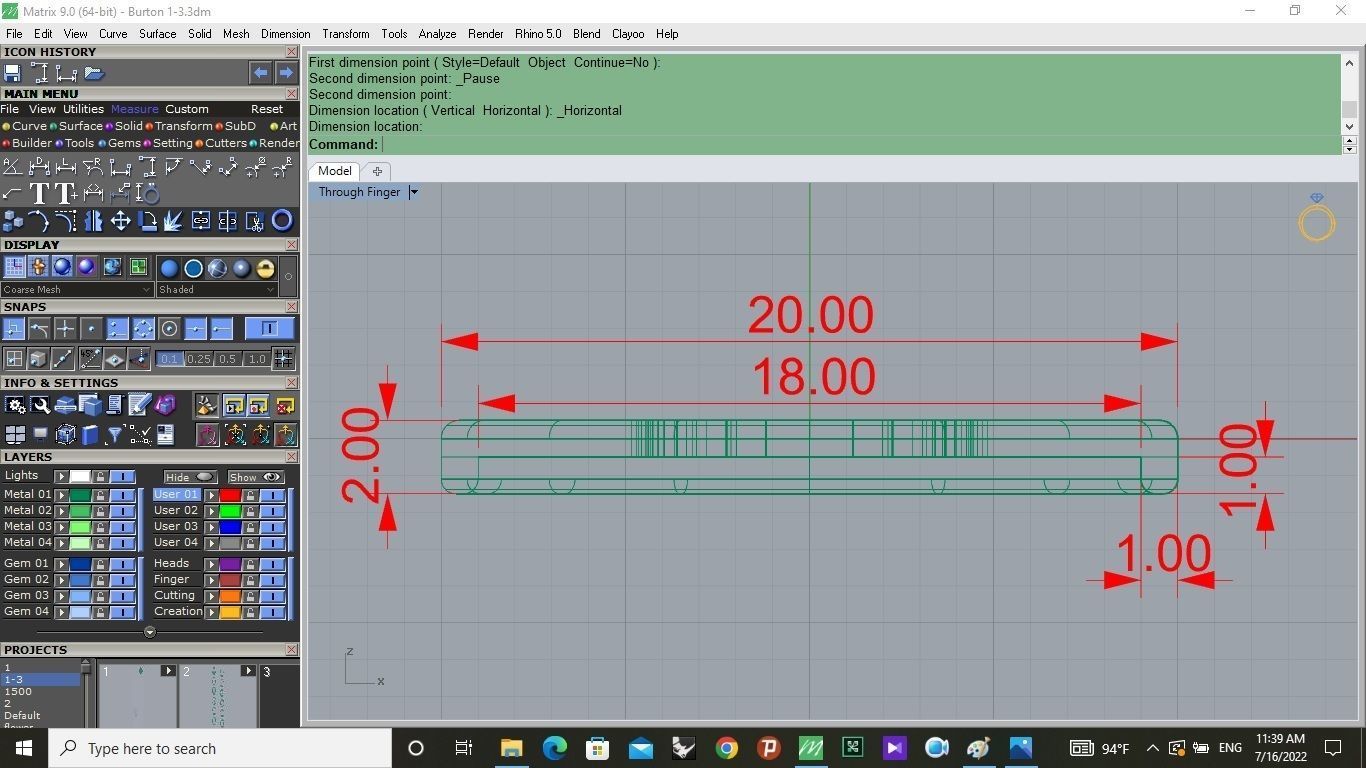Image resolution: width=1366 pixels, height=768 pixels.
Task: Open the Shaded display mode dropdown
Action: (x=217, y=289)
